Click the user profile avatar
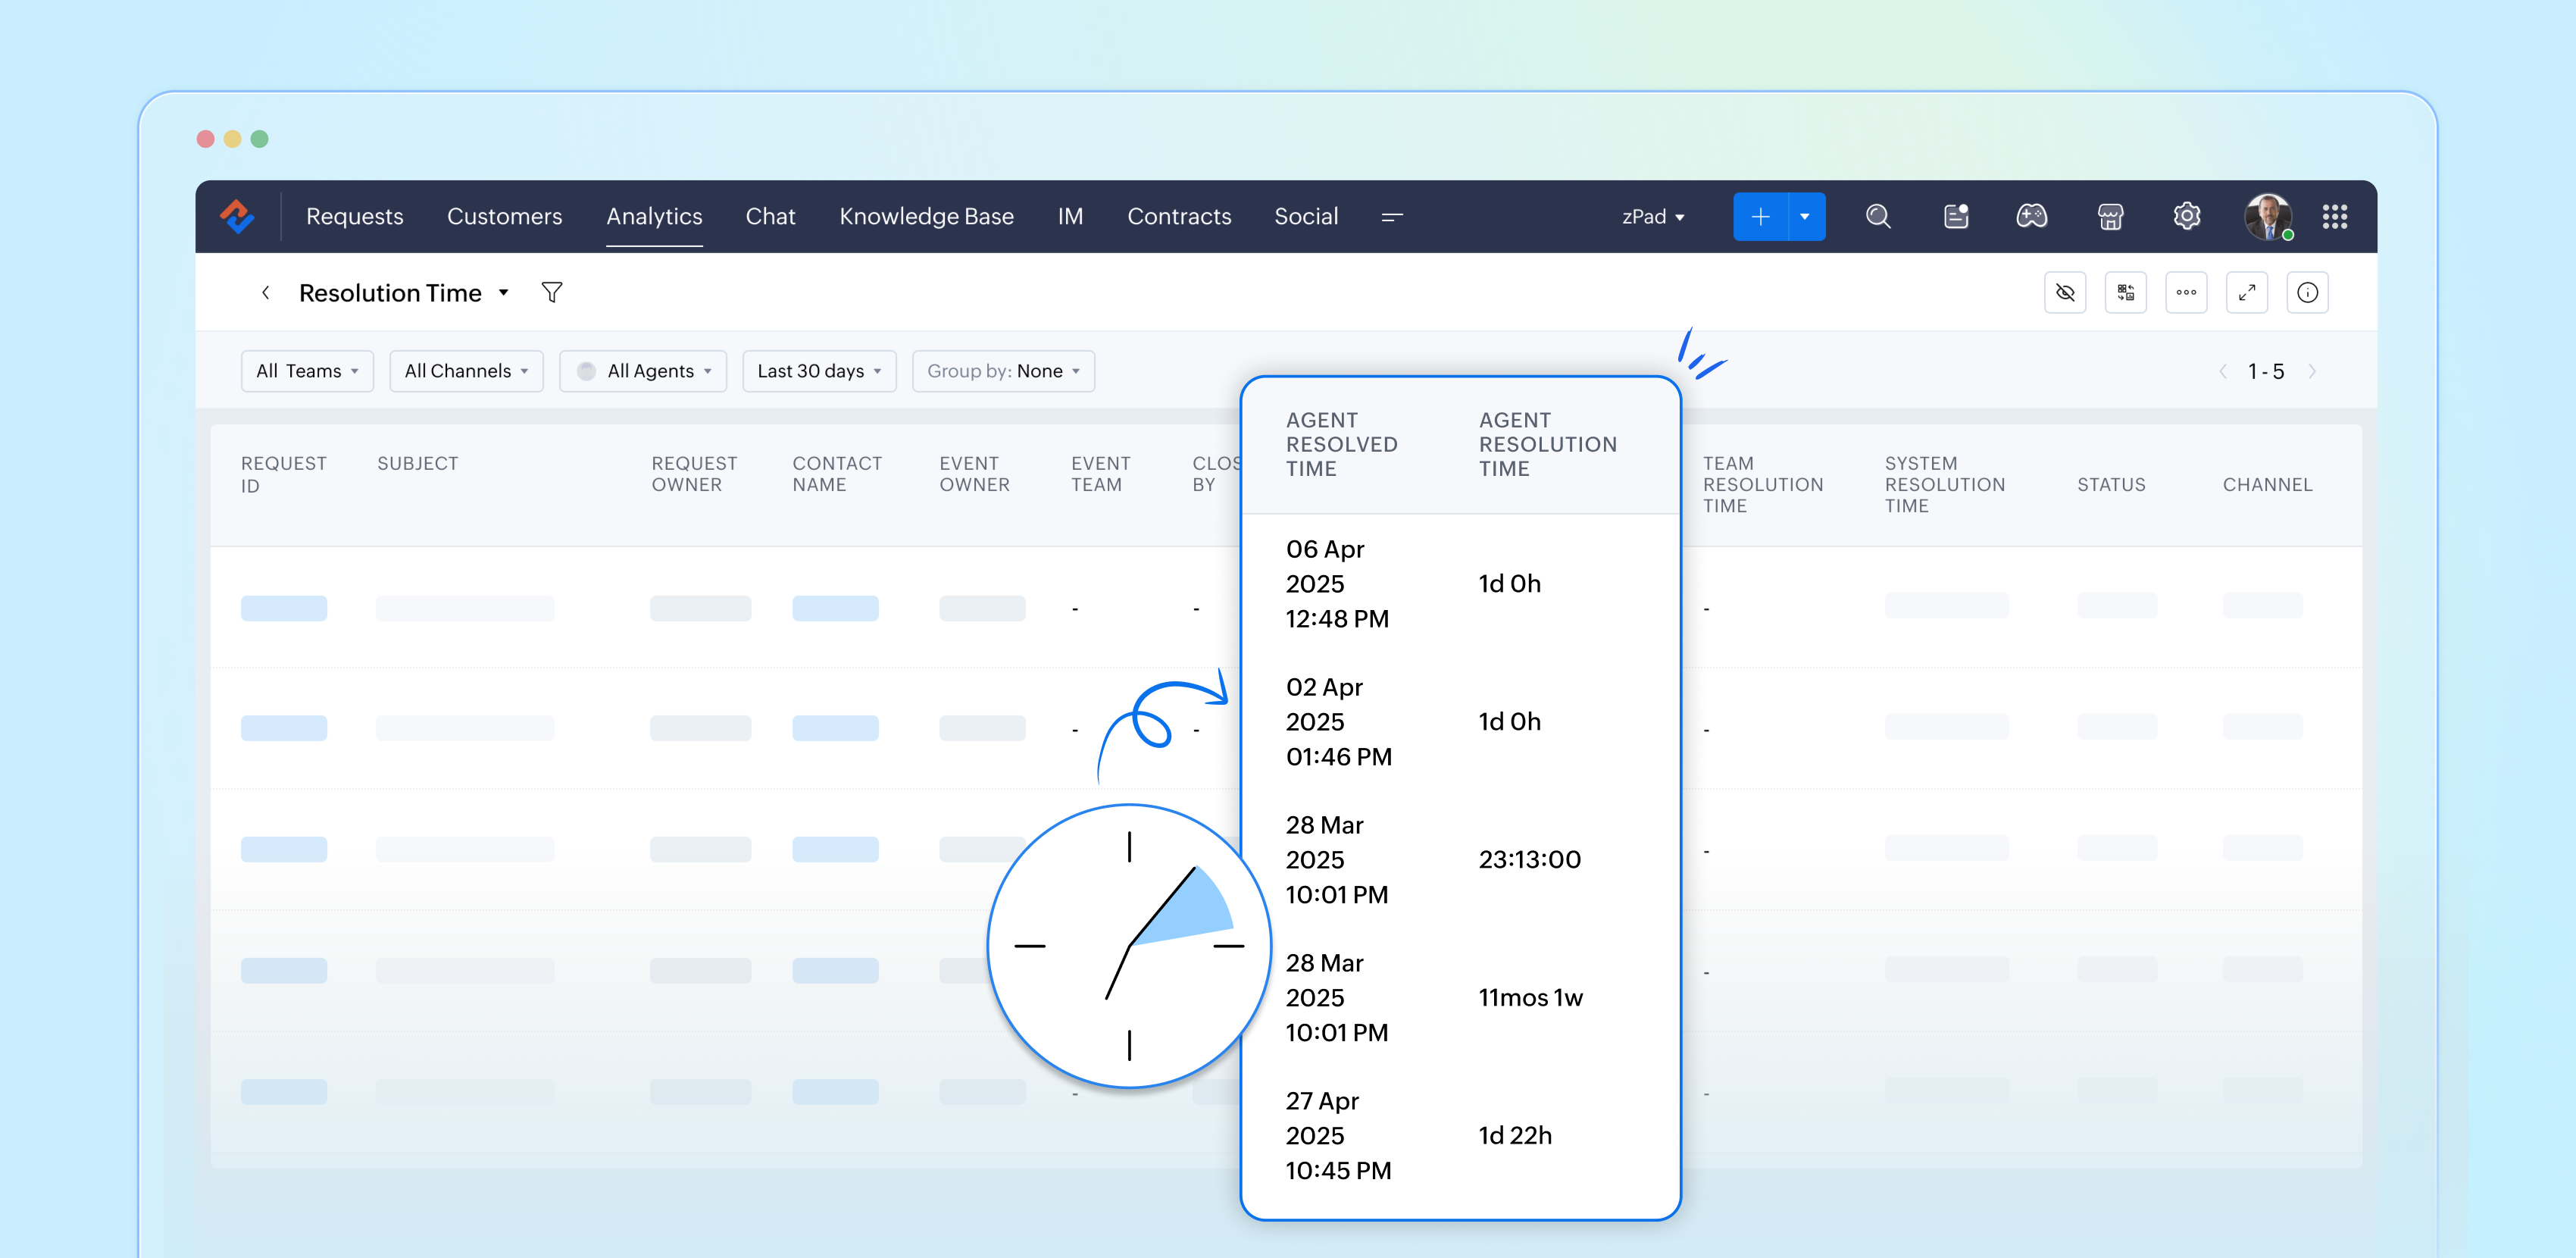This screenshot has height=1258, width=2576. click(2266, 216)
